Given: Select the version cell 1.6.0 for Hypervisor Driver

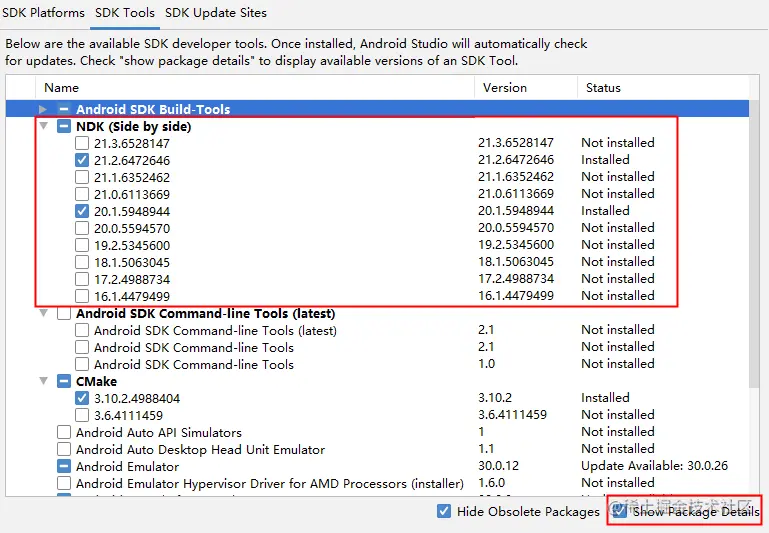Looking at the screenshot, I should (x=491, y=483).
